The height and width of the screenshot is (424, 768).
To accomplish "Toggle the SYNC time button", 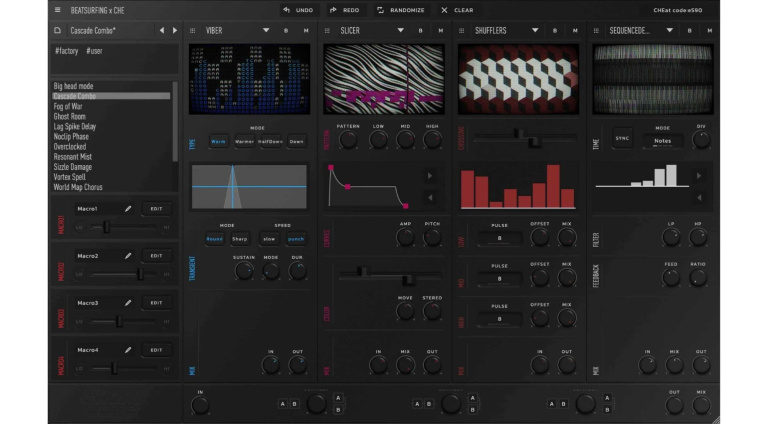I will (x=622, y=139).
